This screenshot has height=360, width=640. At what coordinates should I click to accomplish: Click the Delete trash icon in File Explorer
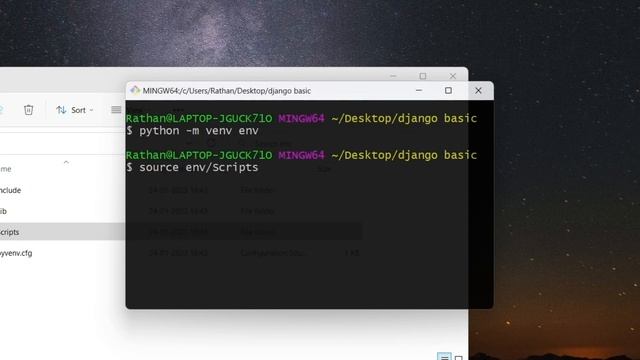click(x=28, y=110)
